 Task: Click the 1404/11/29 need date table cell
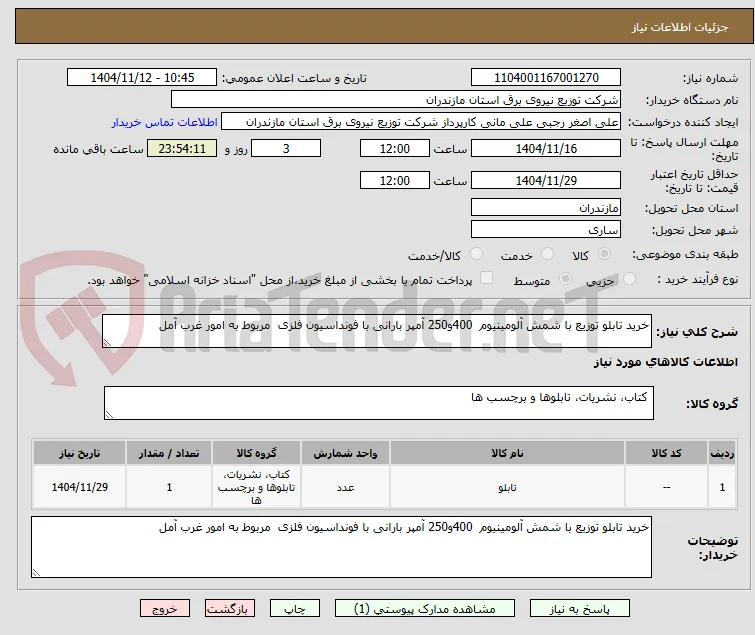pyautogui.click(x=79, y=487)
